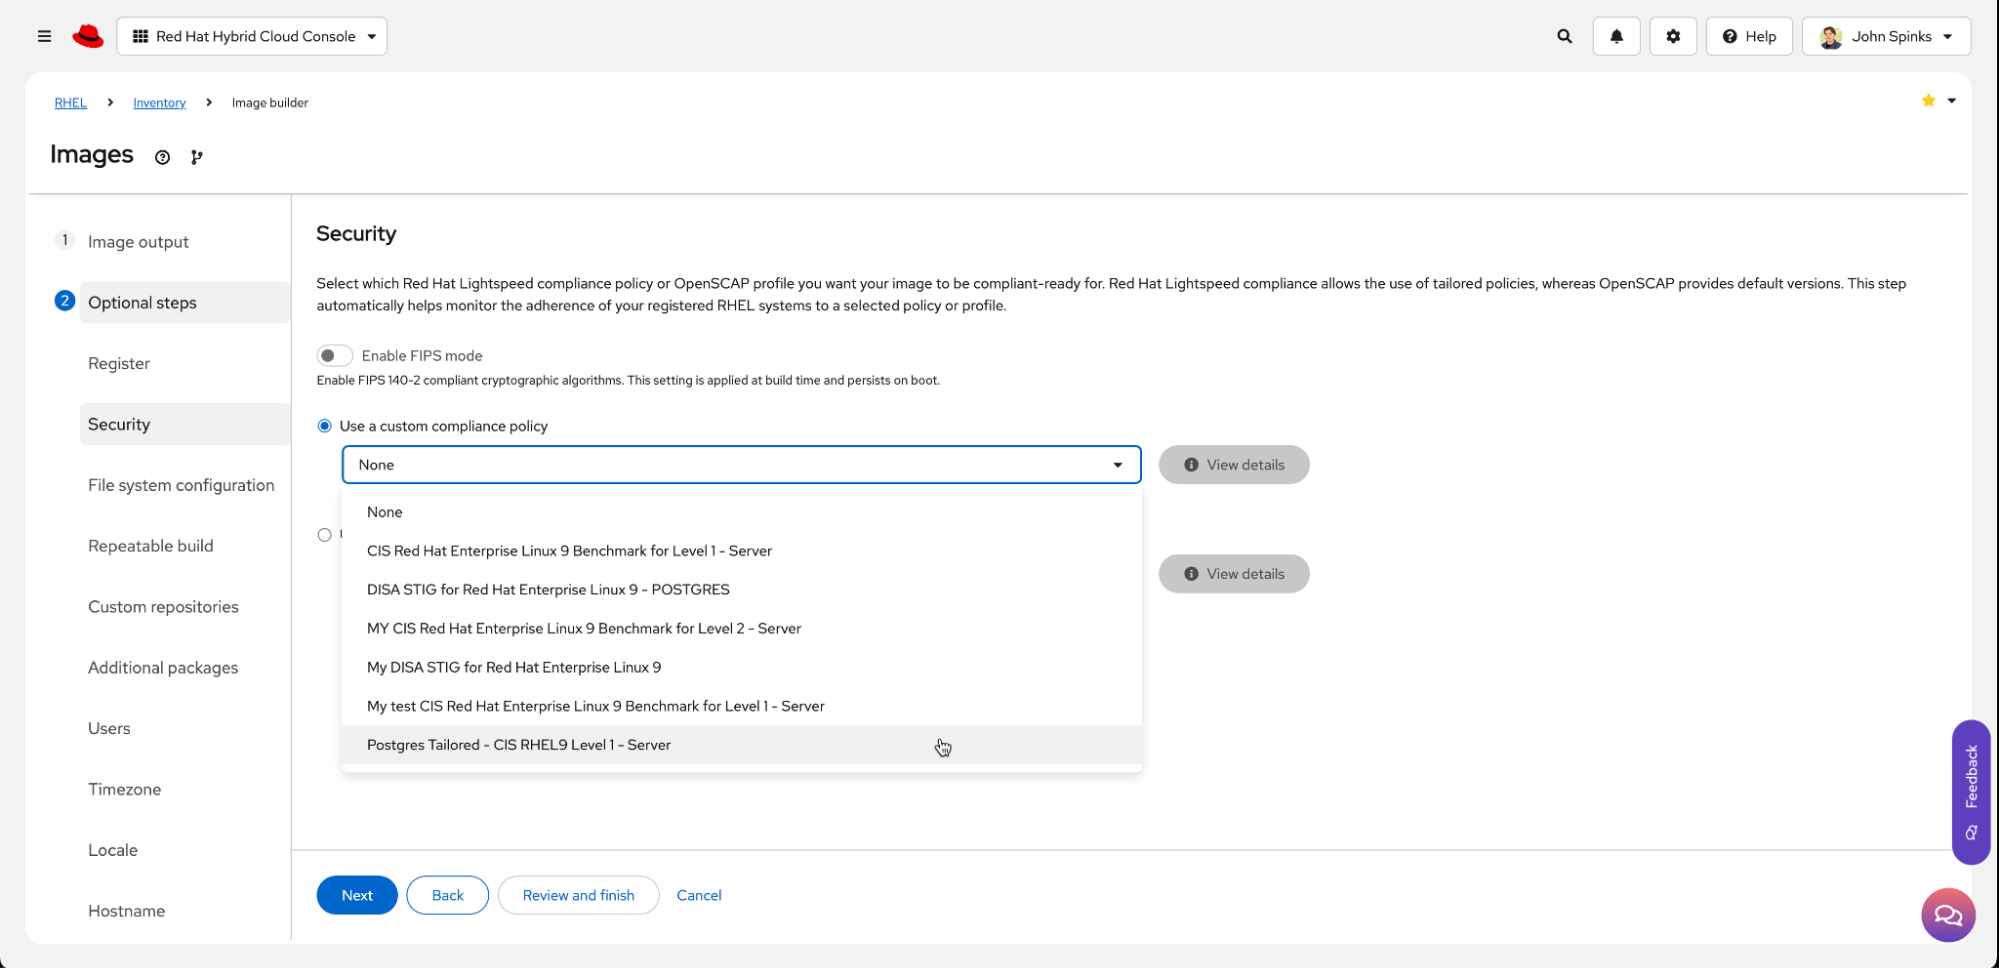Select 'Use a custom compliance policy' radio

click(324, 426)
